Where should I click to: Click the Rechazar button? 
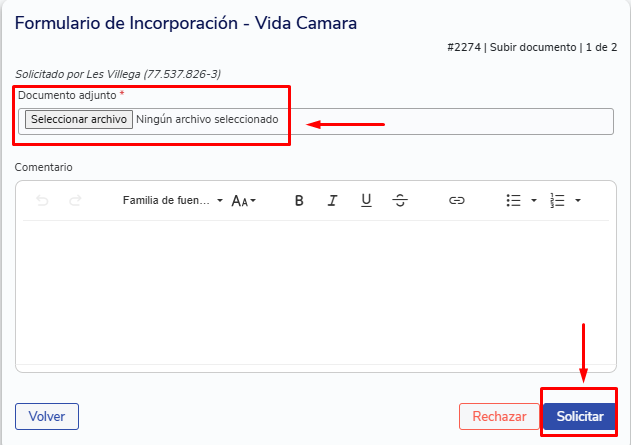point(499,416)
